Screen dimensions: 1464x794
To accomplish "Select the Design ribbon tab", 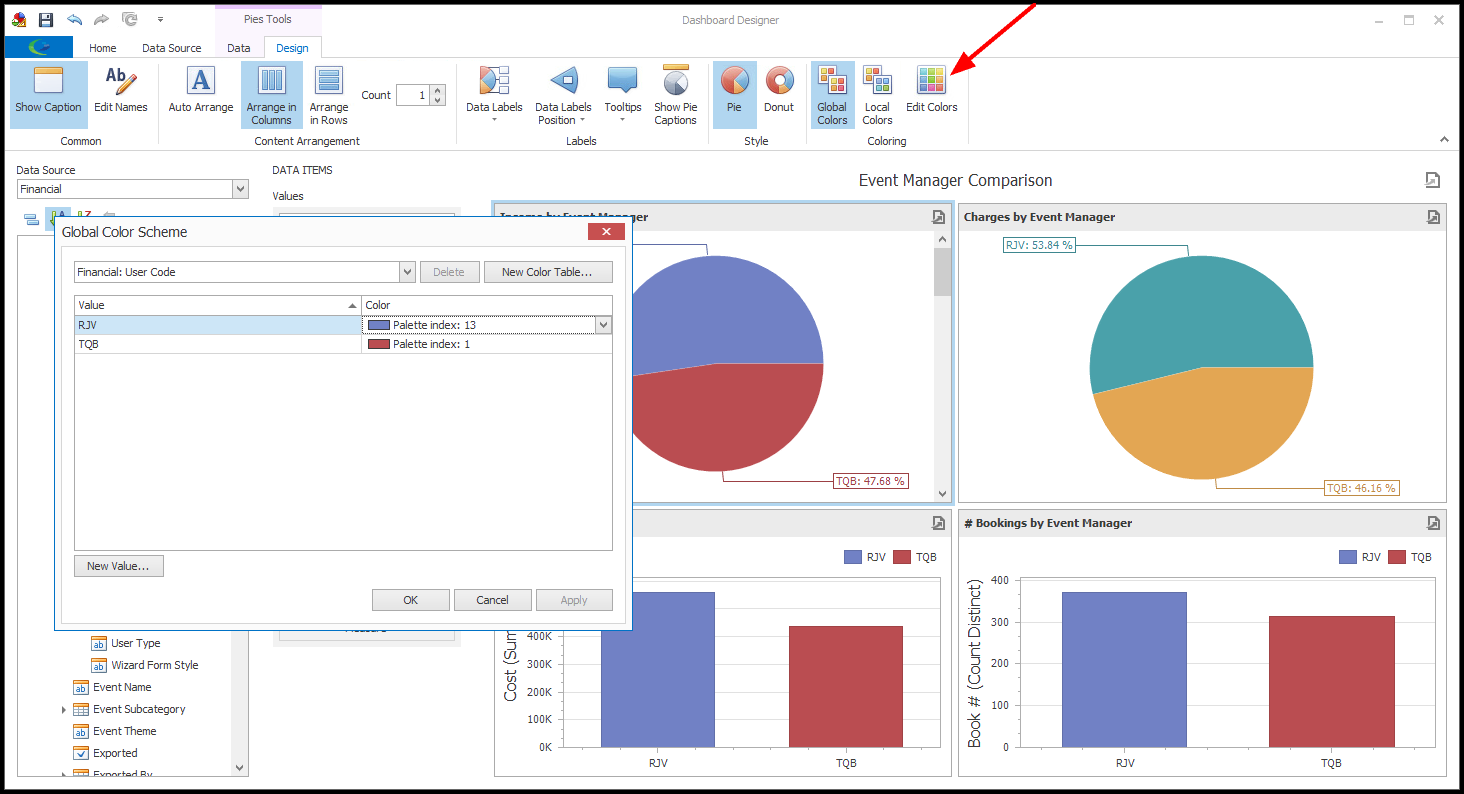I will [293, 48].
